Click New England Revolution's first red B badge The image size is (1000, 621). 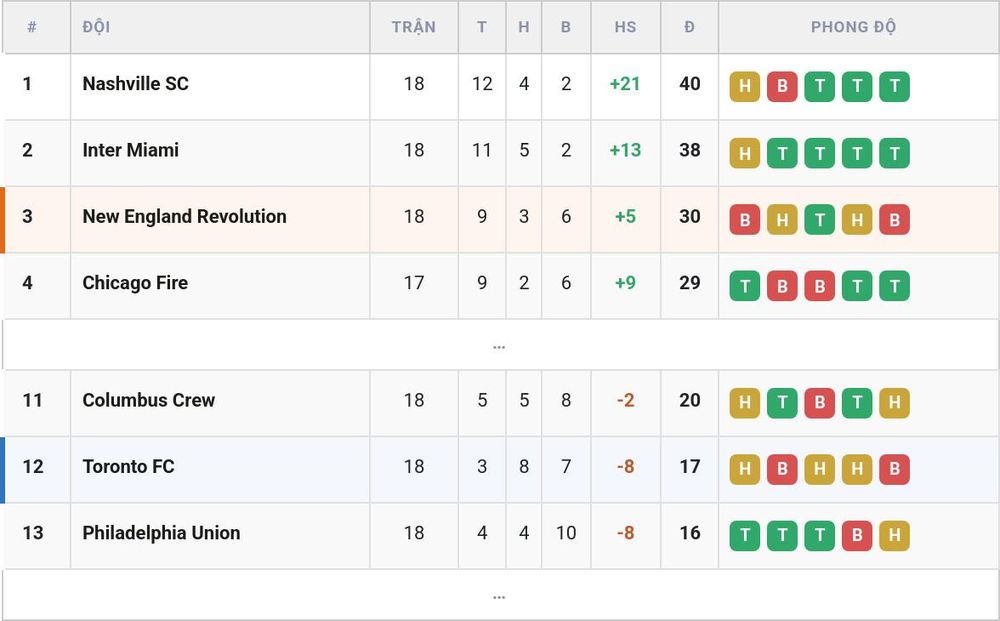[x=744, y=219]
